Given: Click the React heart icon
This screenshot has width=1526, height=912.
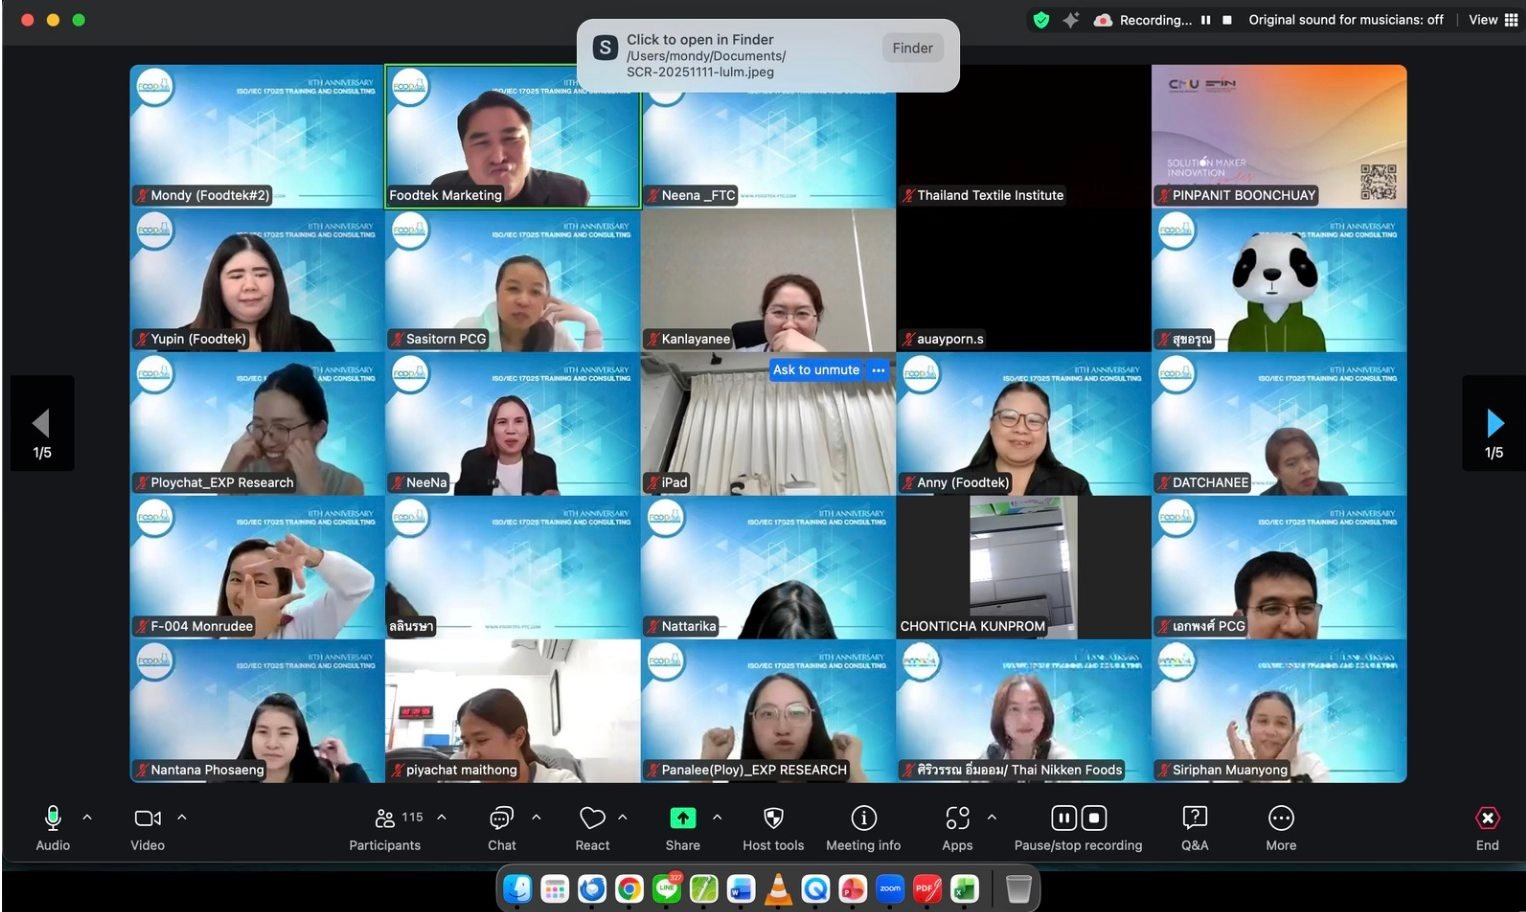Looking at the screenshot, I should (x=592, y=819).
